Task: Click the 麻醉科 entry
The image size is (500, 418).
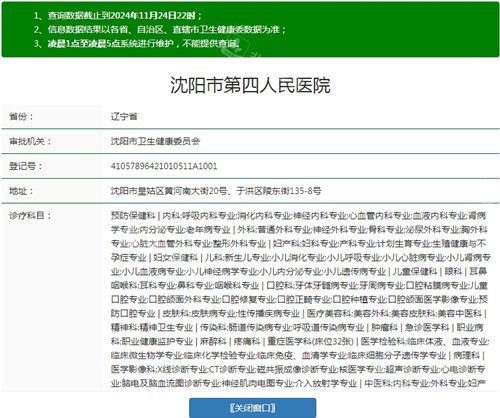Action: pos(213,341)
